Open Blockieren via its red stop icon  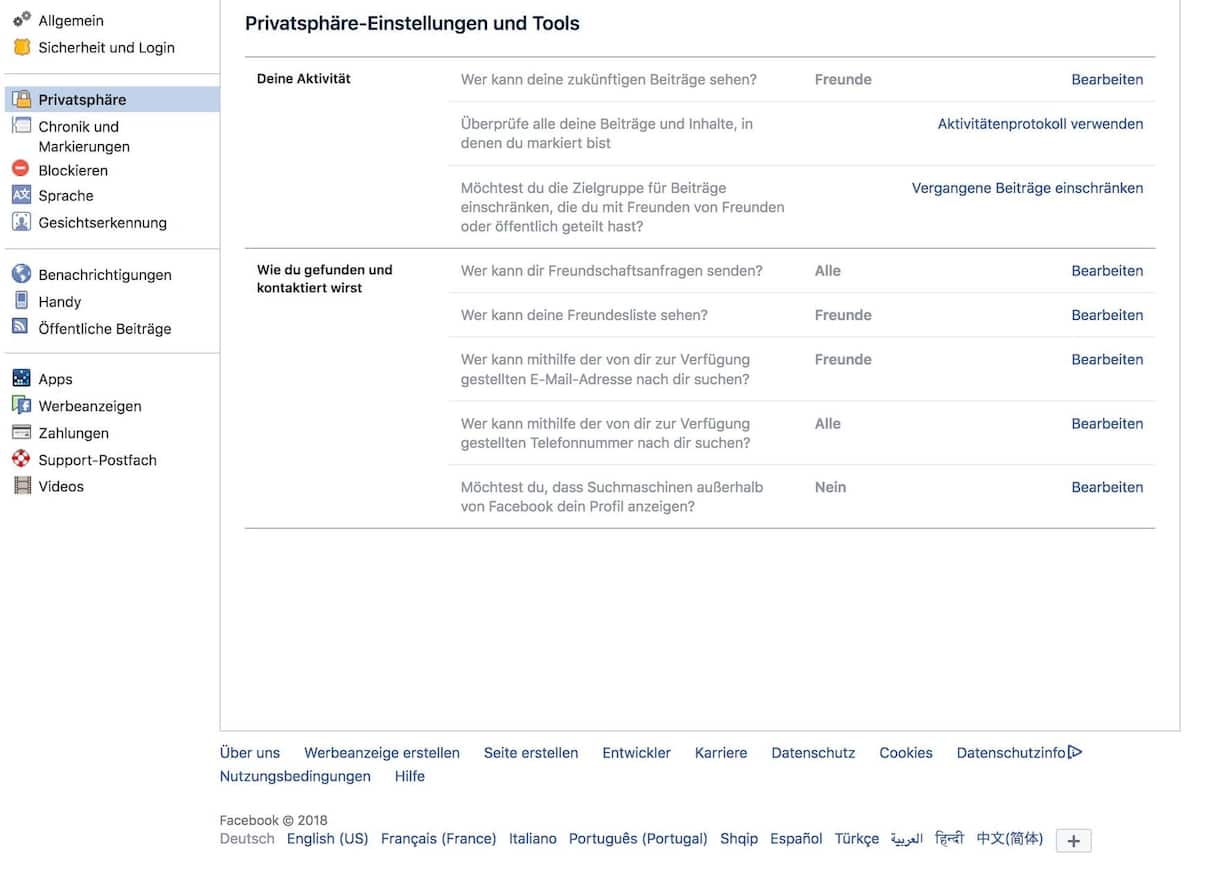tap(20, 170)
